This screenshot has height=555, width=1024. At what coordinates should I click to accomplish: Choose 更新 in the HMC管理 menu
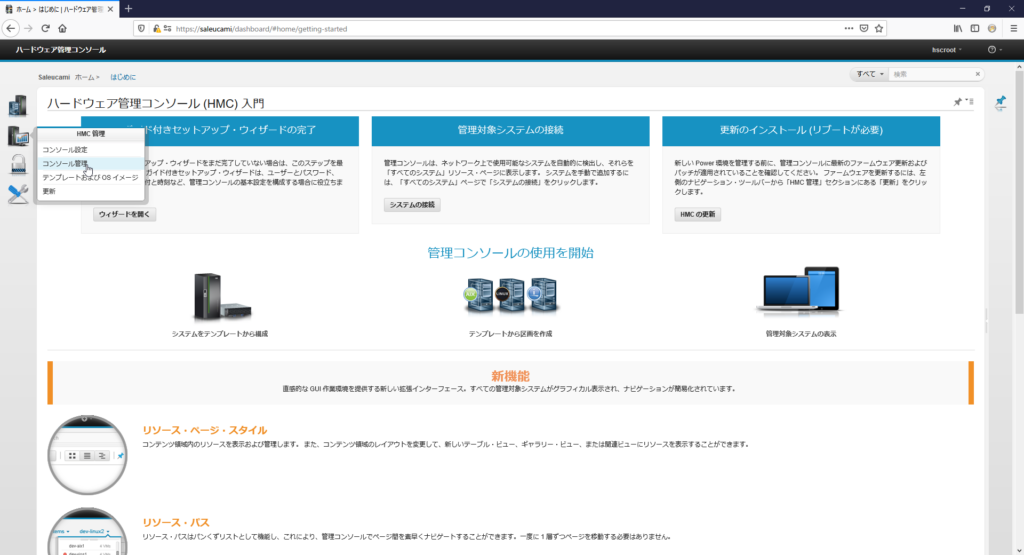pyautogui.click(x=49, y=191)
